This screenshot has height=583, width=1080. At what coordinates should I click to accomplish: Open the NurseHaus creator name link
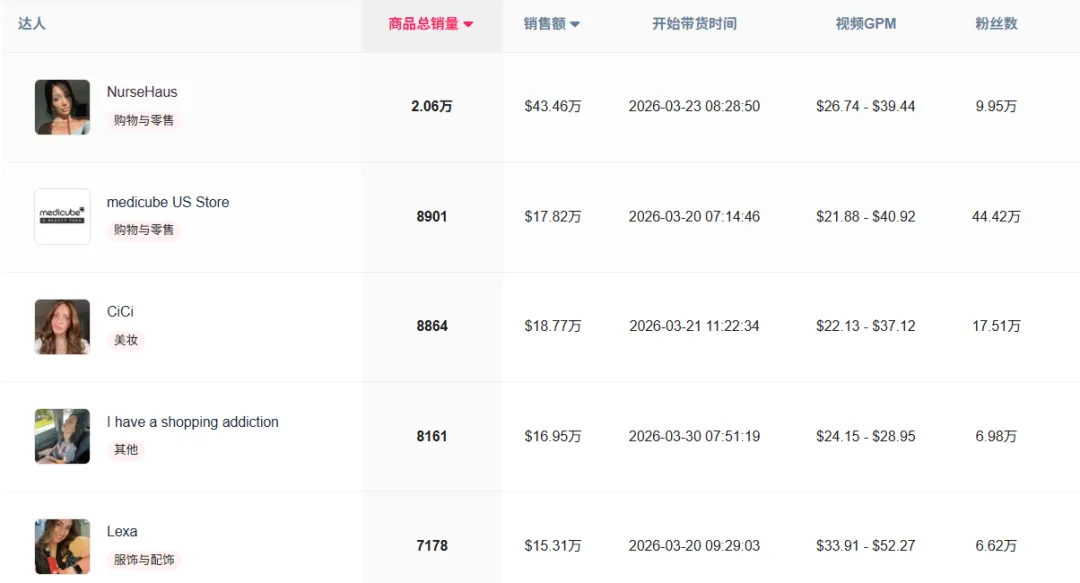(141, 91)
